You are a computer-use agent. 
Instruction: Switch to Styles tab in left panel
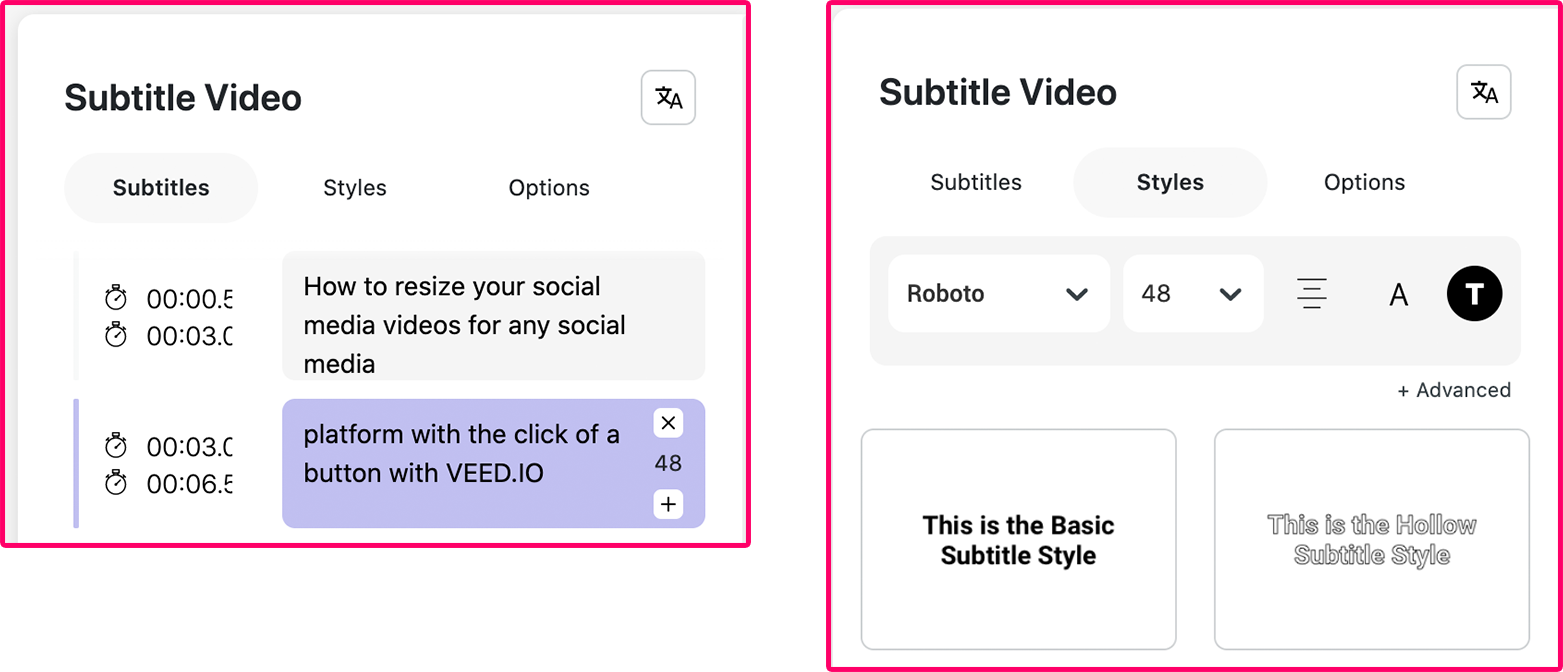tap(355, 188)
